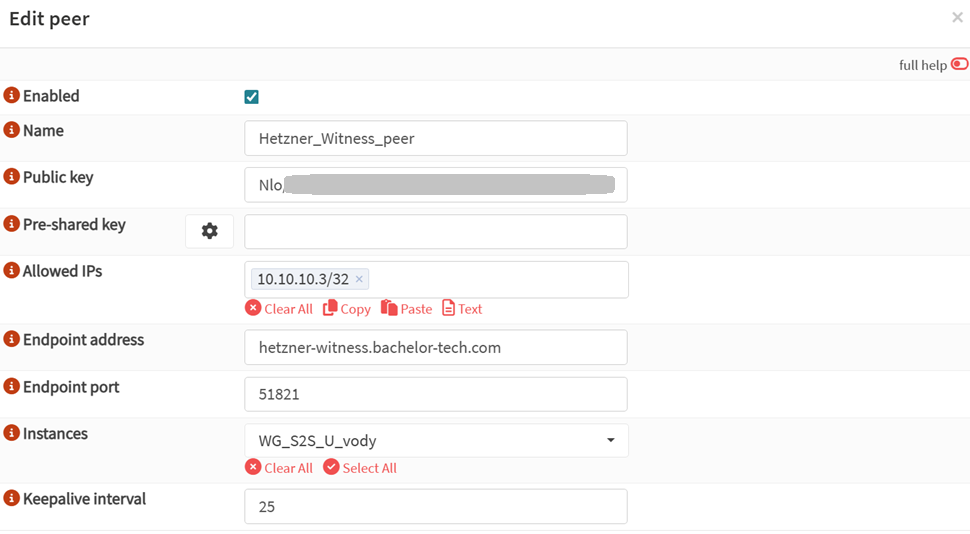Click the Endpoint port field
Screen dimensions: 970x534
click(436, 394)
